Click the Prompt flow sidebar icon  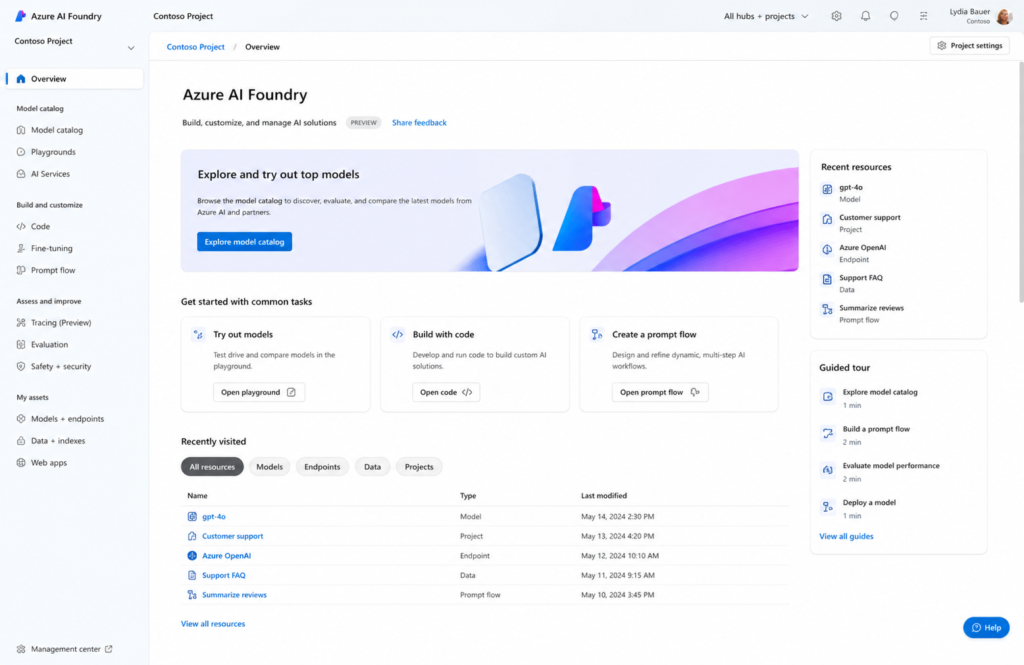(x=21, y=270)
